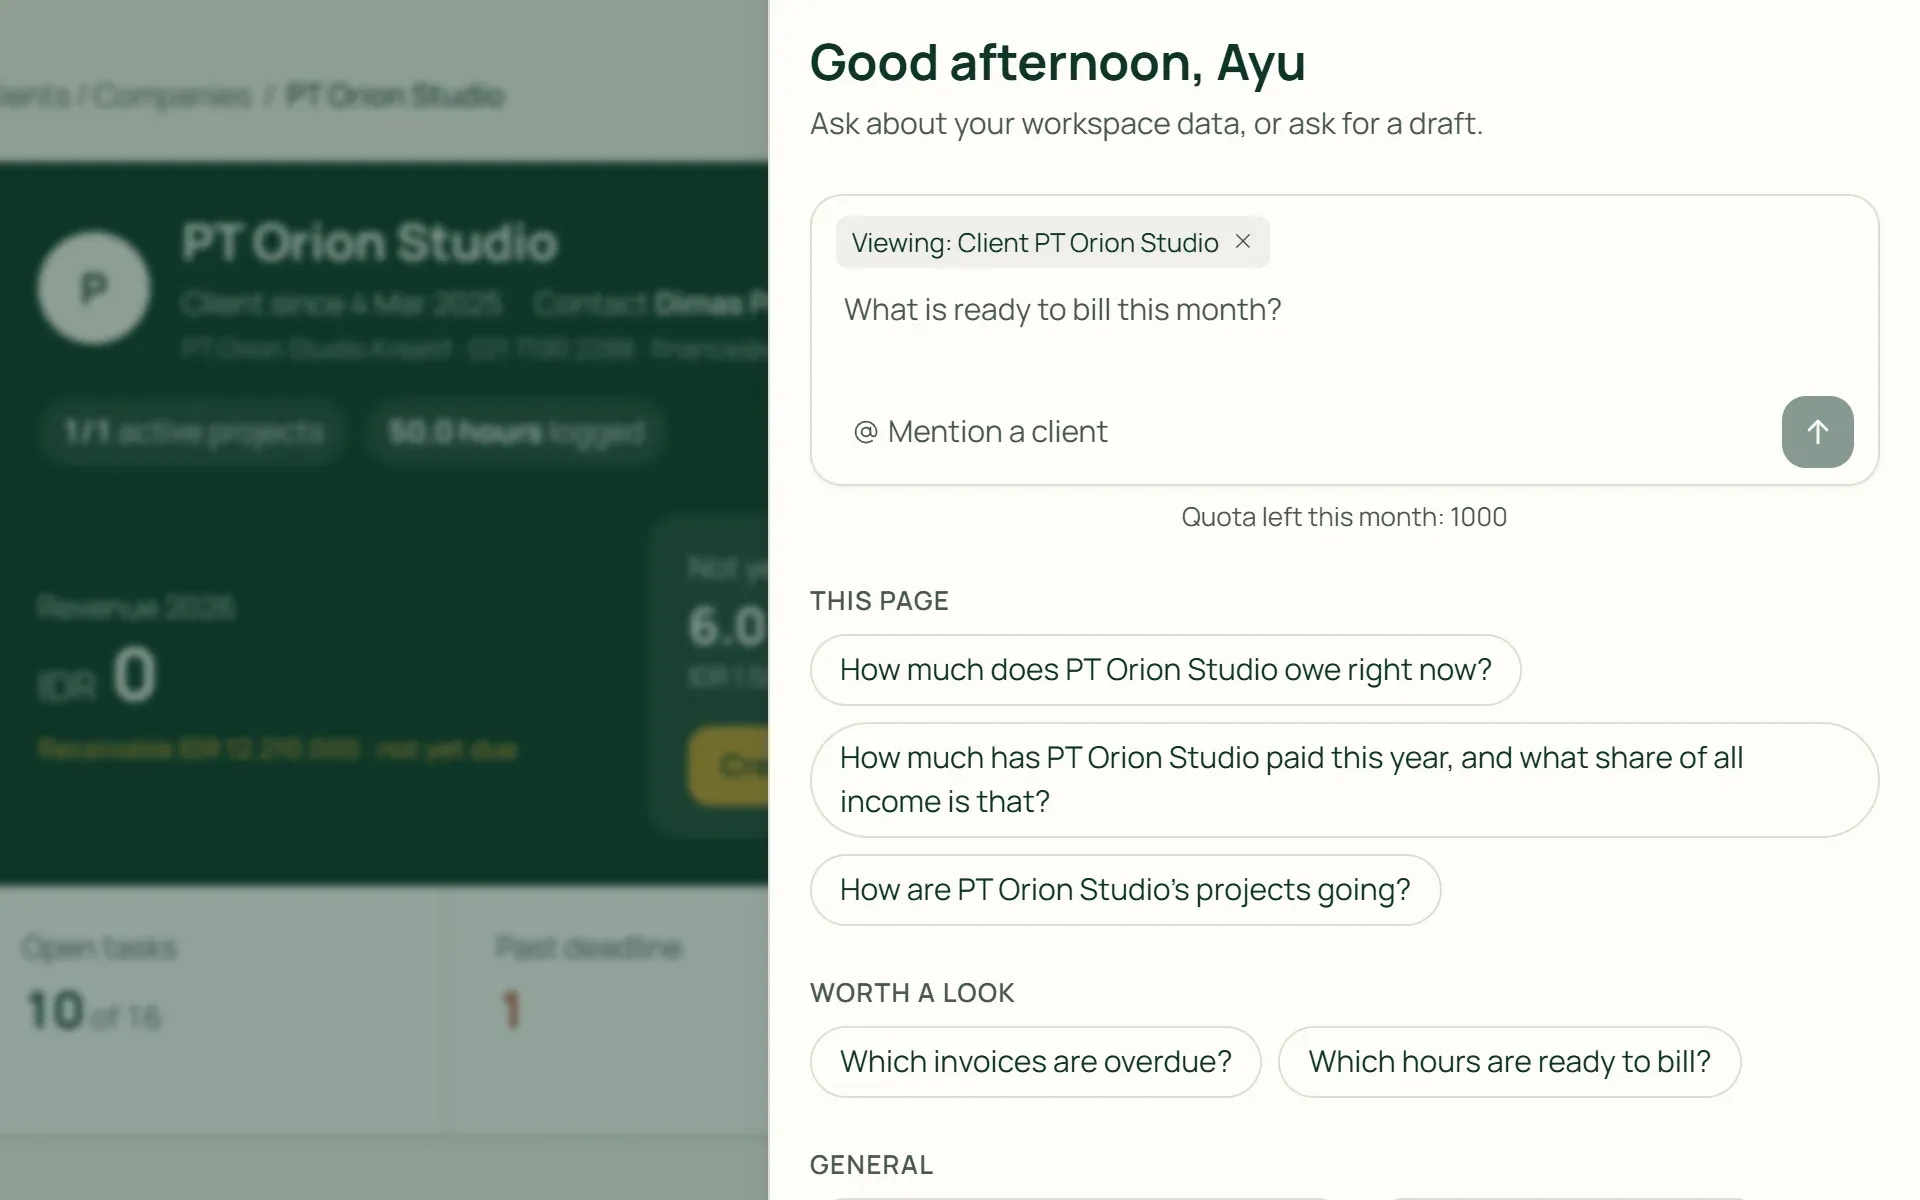
Task: Ask how much PT Orion Studio paid this year
Action: pos(1344,780)
